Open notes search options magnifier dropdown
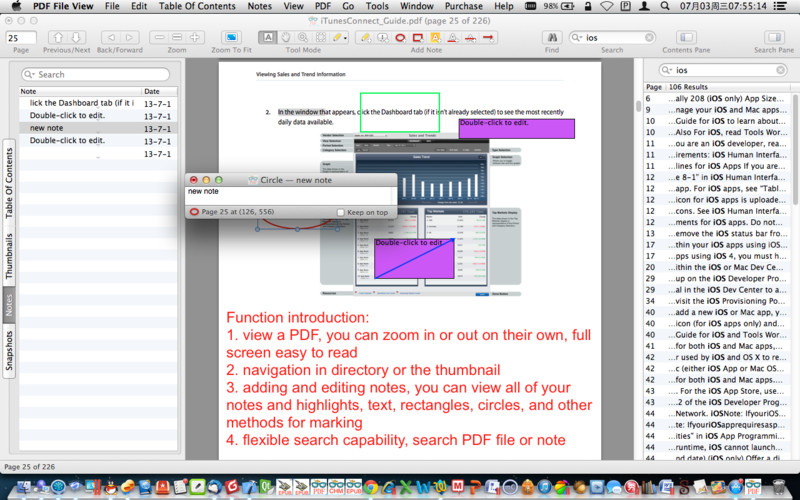Screen dimensions: 800x500 [29, 74]
